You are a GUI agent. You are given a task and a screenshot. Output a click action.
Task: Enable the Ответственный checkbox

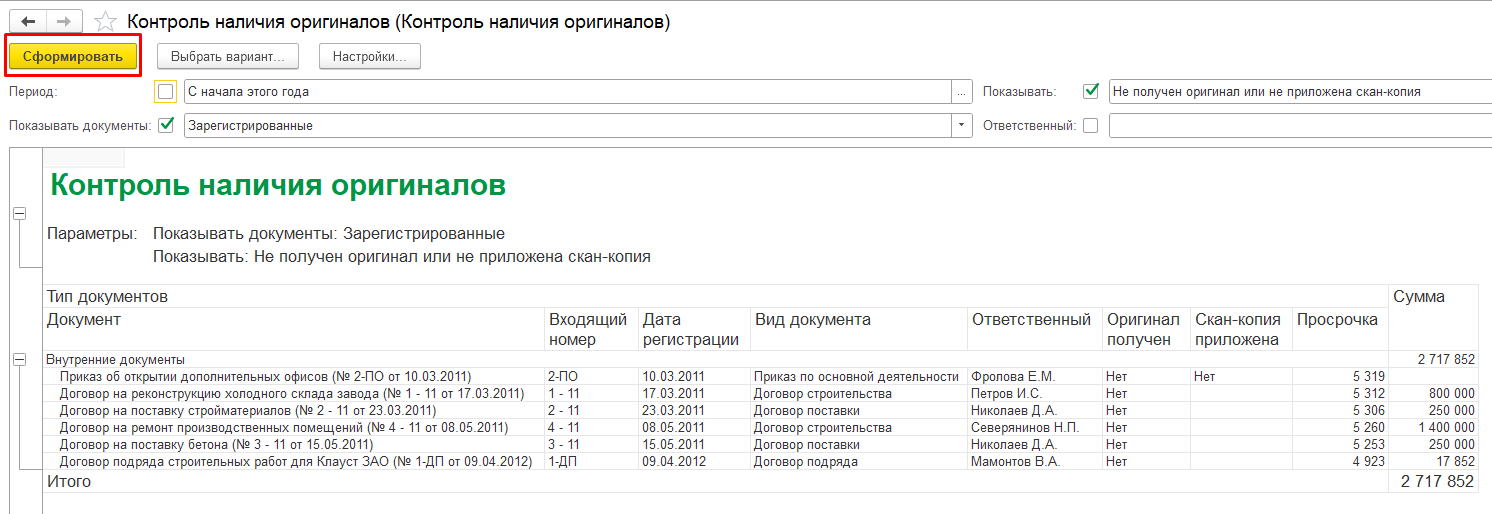(1091, 126)
